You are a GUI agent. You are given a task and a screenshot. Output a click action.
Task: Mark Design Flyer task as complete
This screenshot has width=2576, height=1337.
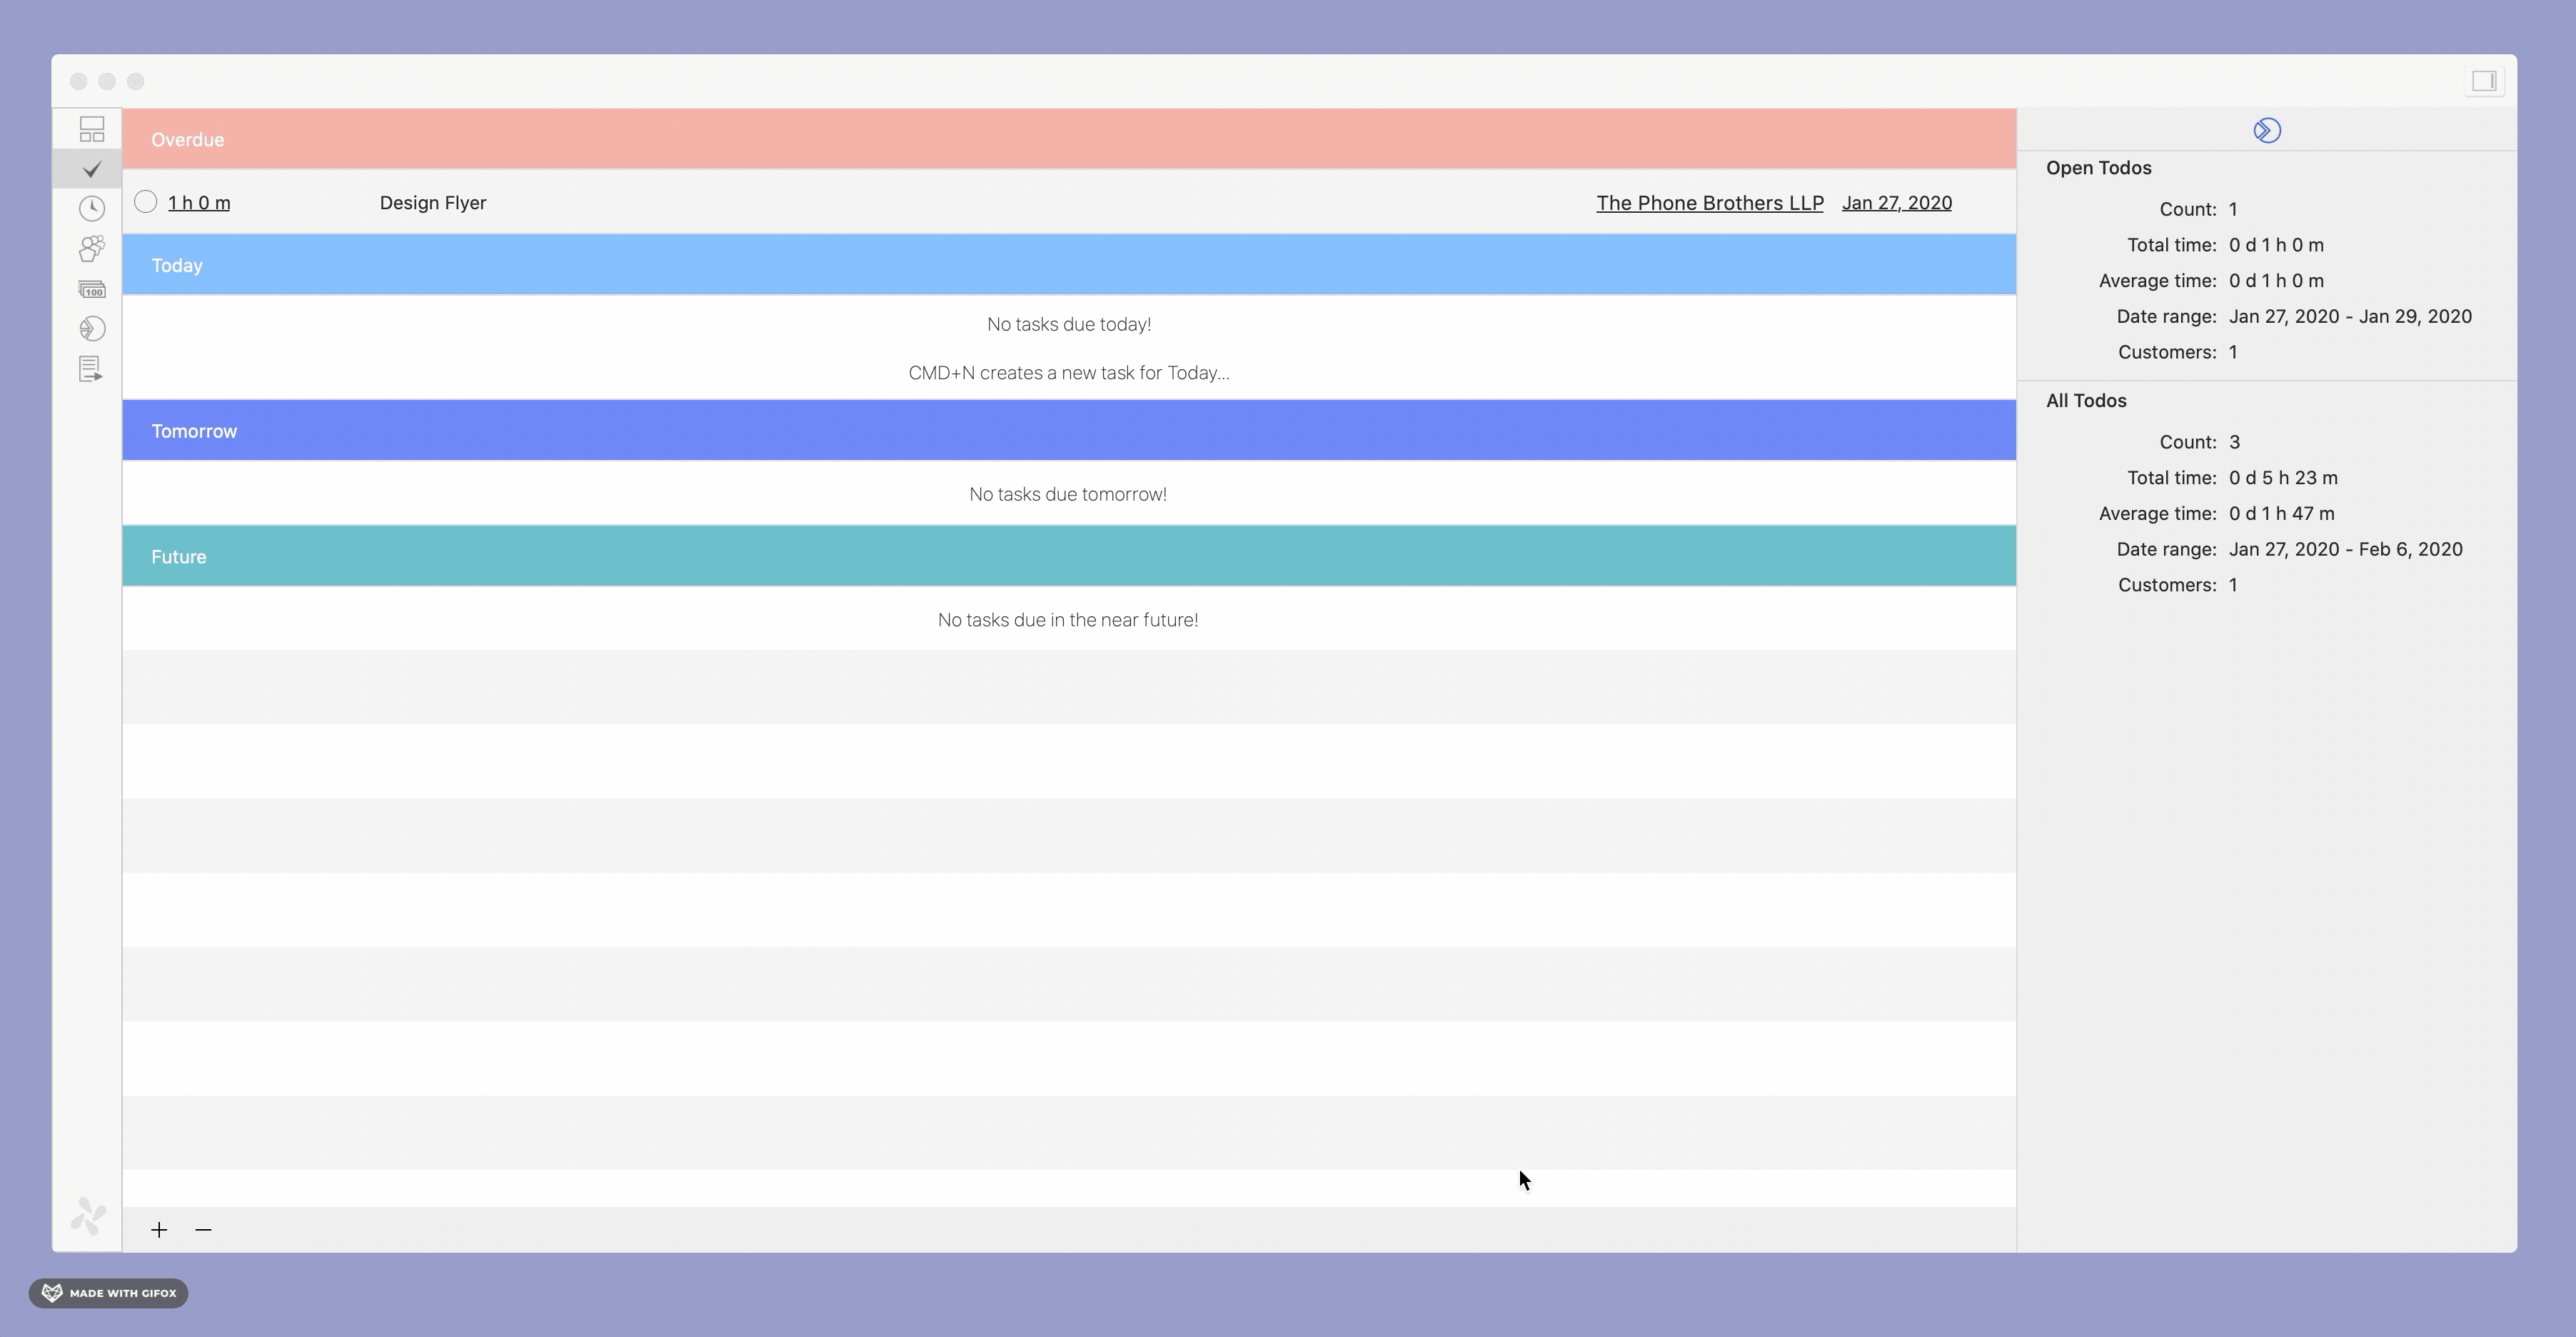146,202
